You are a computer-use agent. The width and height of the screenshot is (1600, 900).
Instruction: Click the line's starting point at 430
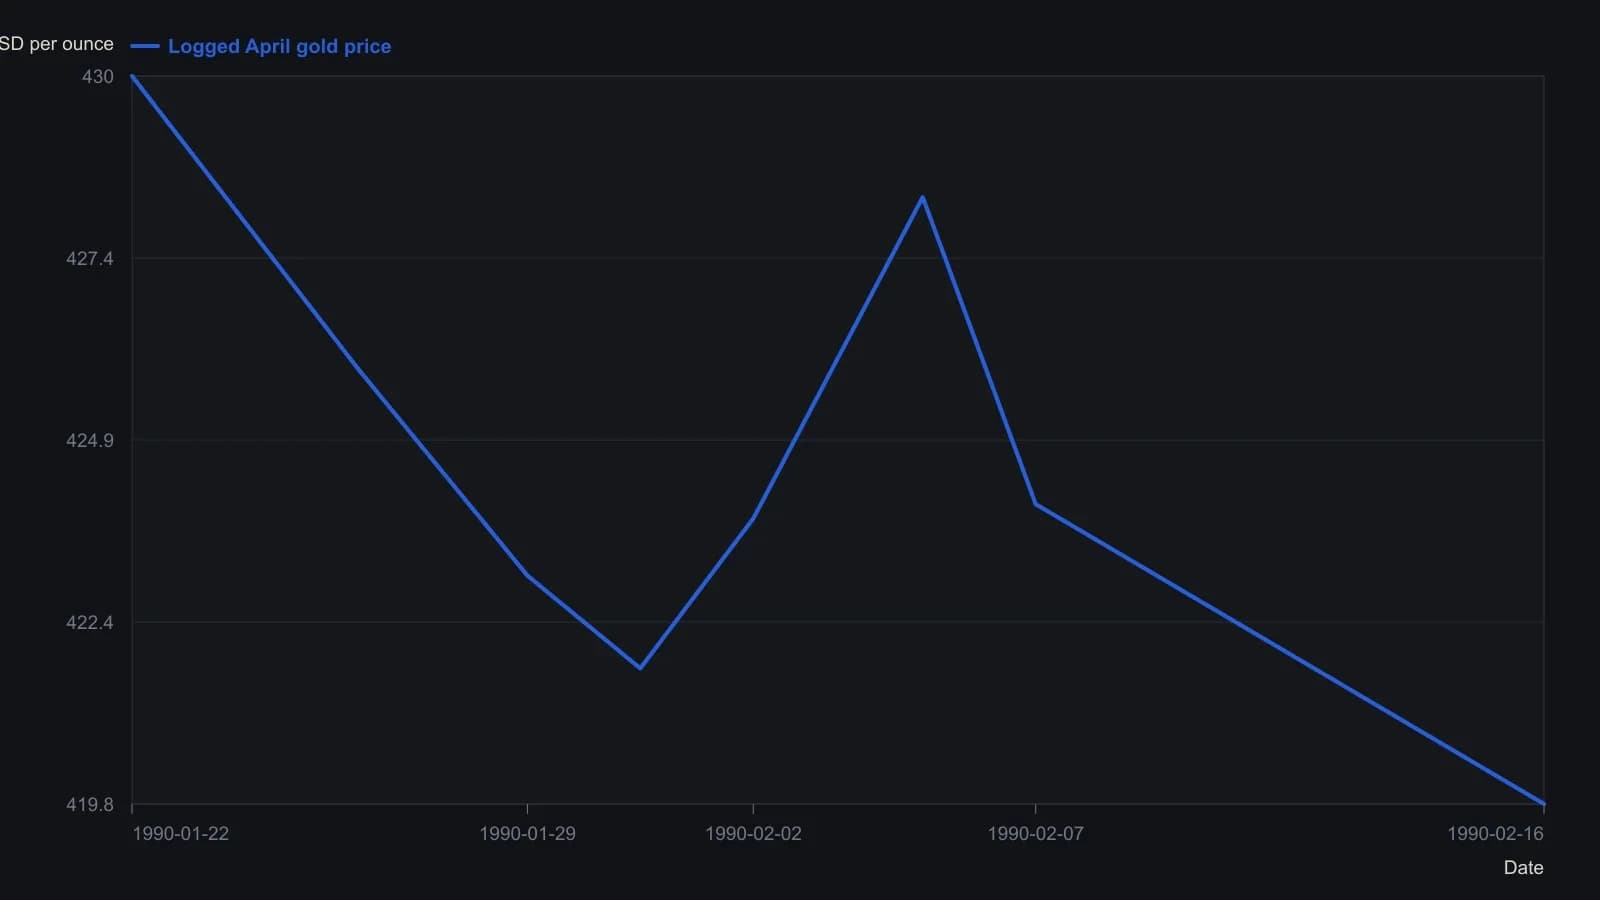[x=132, y=76]
